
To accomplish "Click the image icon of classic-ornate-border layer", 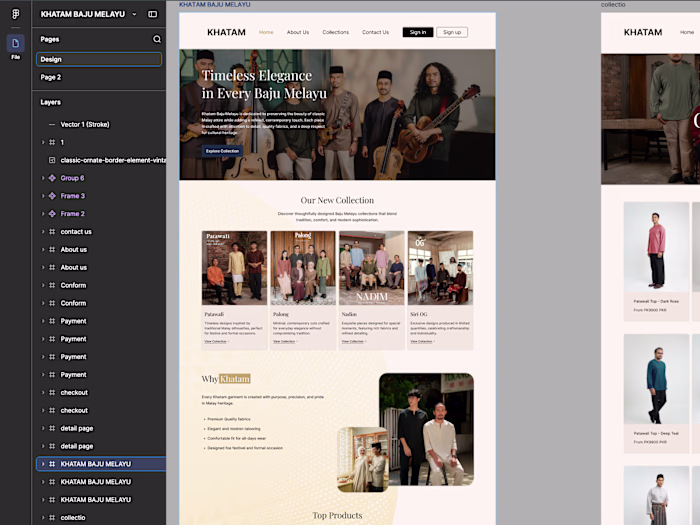I will (52, 160).
